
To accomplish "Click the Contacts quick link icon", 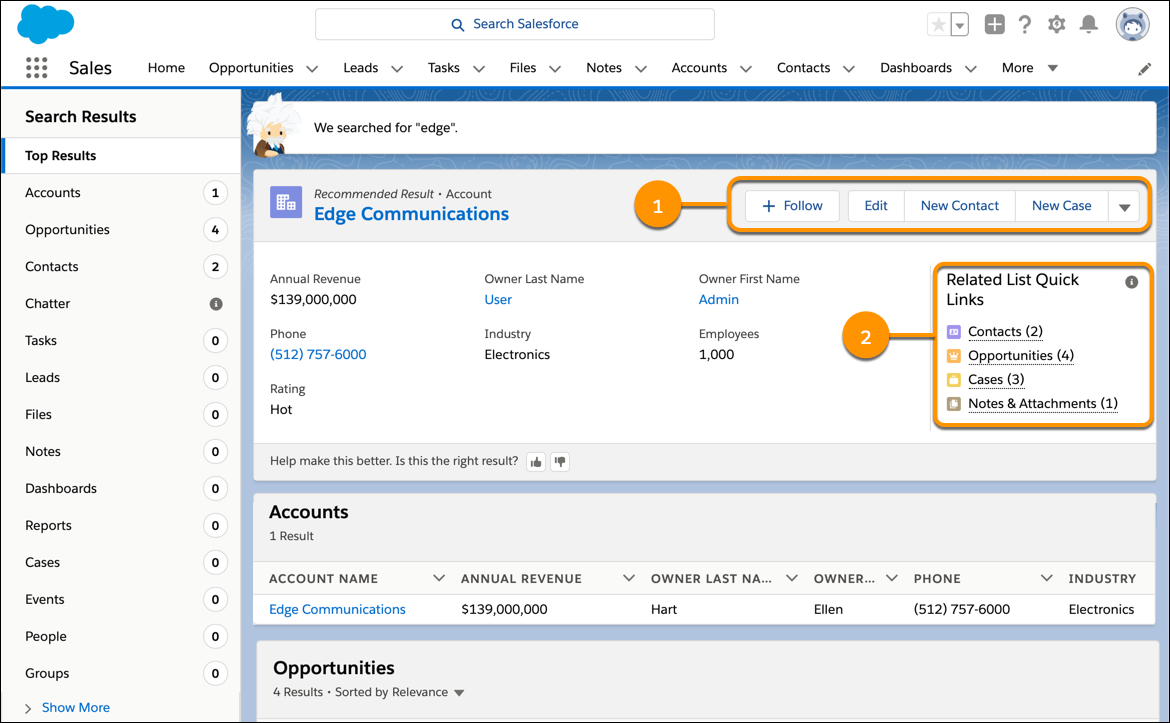I will click(954, 332).
